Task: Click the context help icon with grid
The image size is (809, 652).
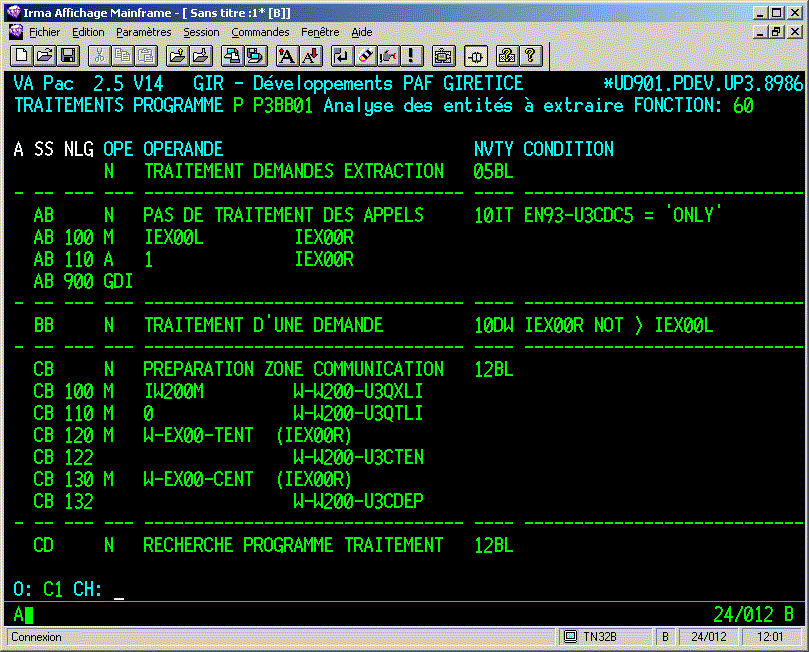Action: 507,56
